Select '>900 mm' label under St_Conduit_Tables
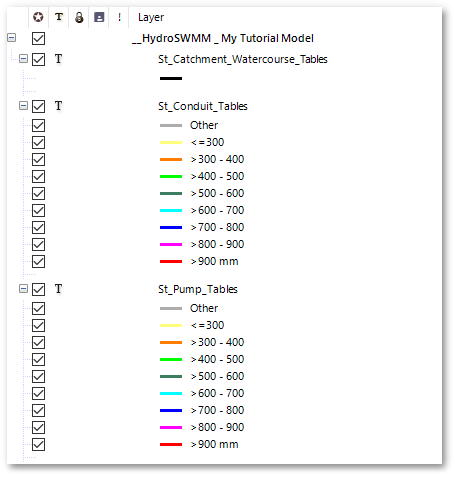This screenshot has width=455, height=477. coord(215,261)
